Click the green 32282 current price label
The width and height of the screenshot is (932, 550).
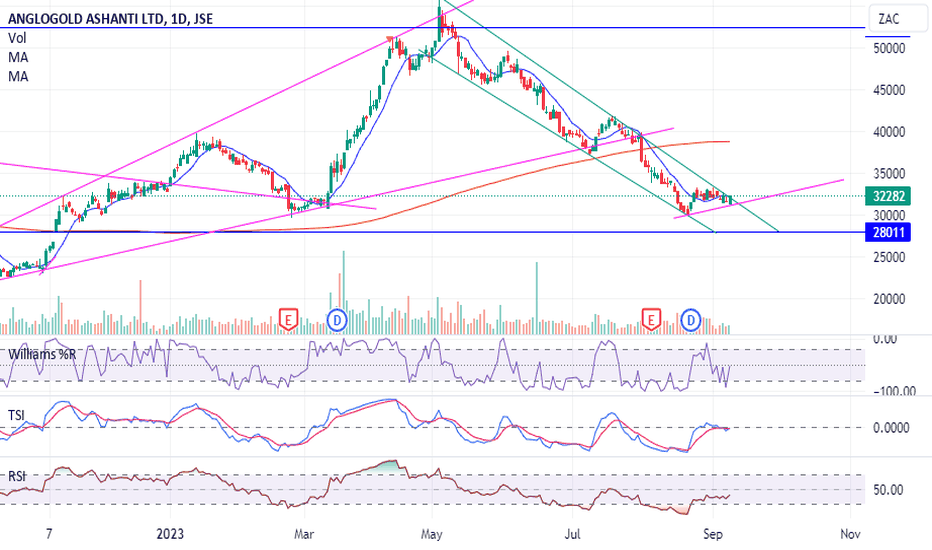[x=888, y=196]
